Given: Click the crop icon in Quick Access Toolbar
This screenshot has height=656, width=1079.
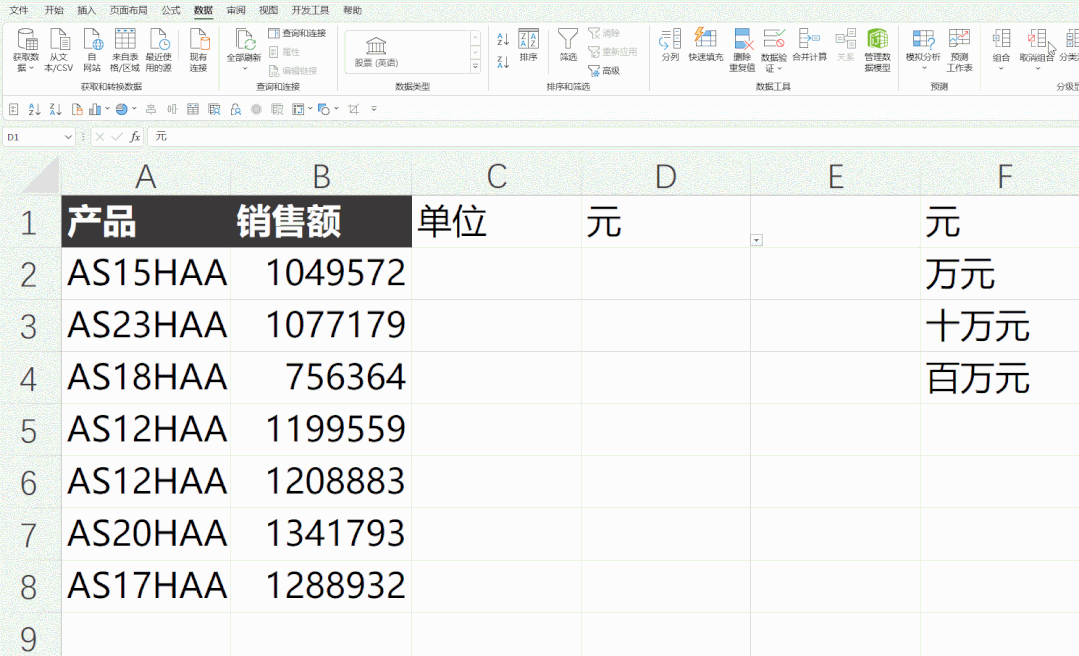Looking at the screenshot, I should point(354,109).
